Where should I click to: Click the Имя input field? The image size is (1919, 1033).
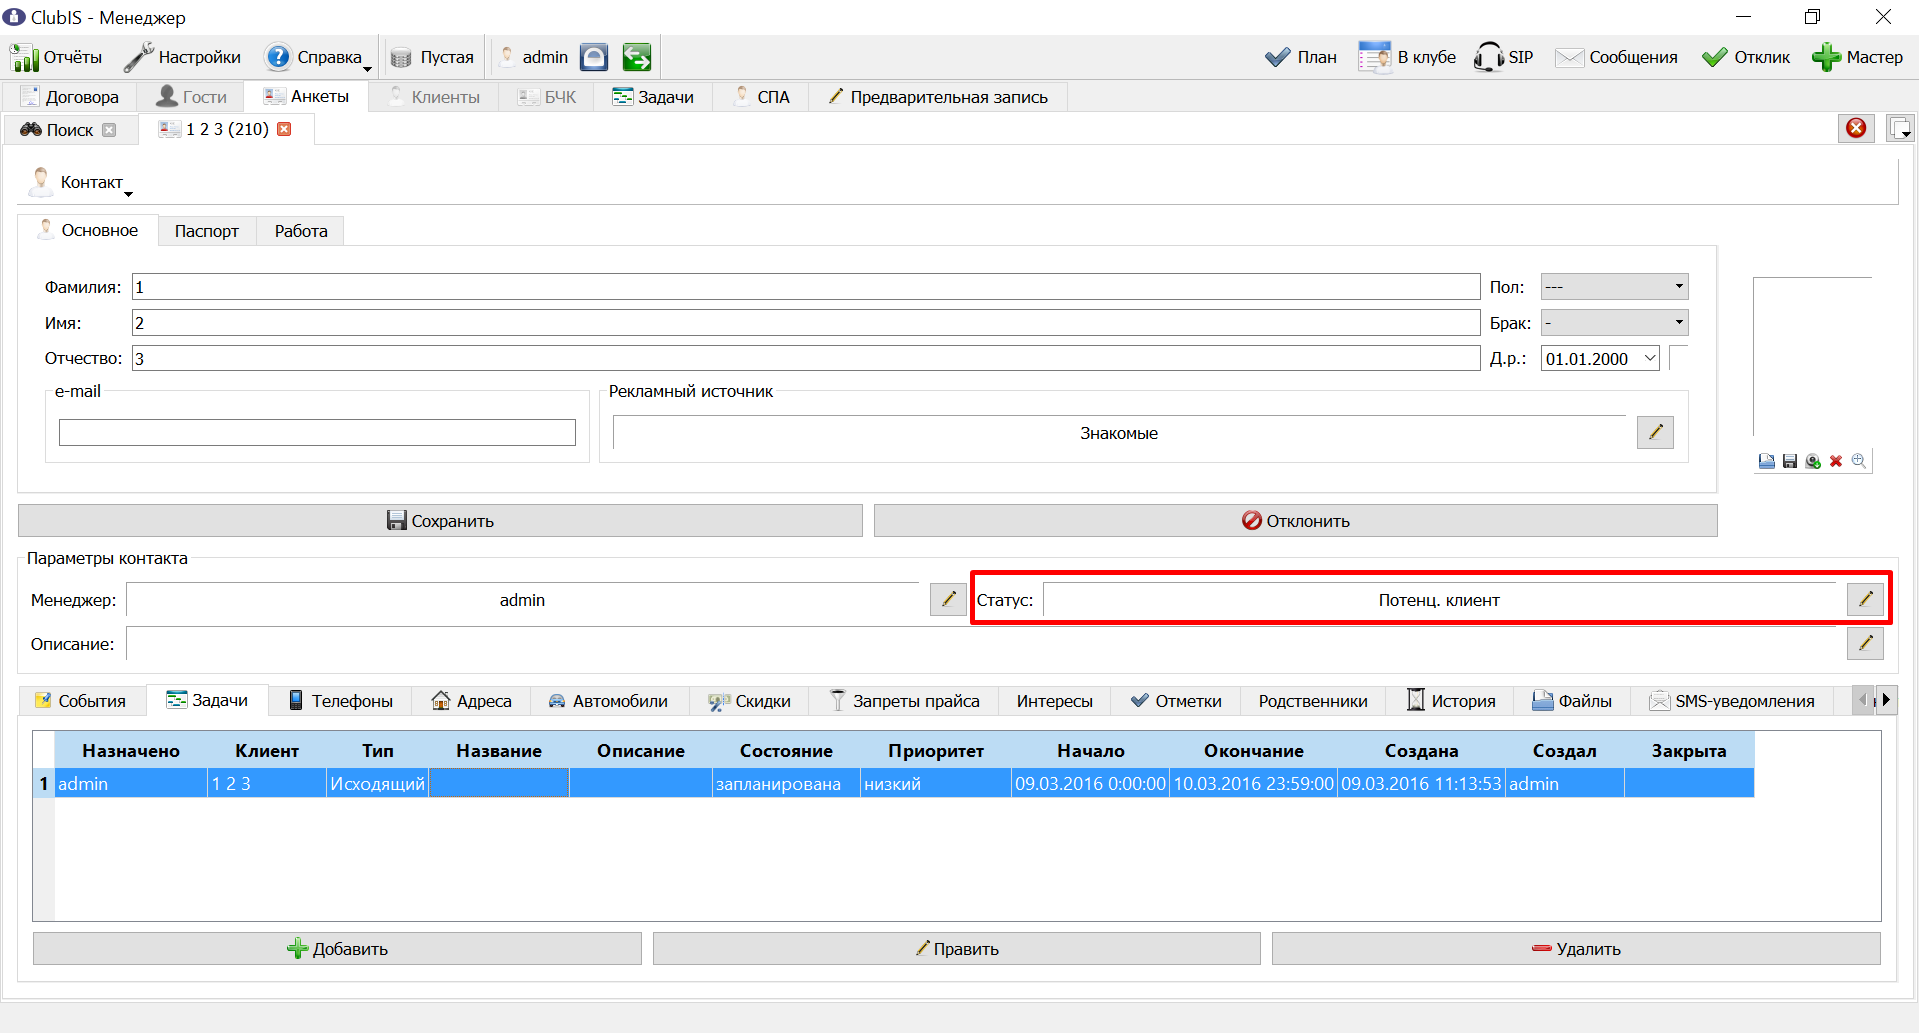pos(806,323)
